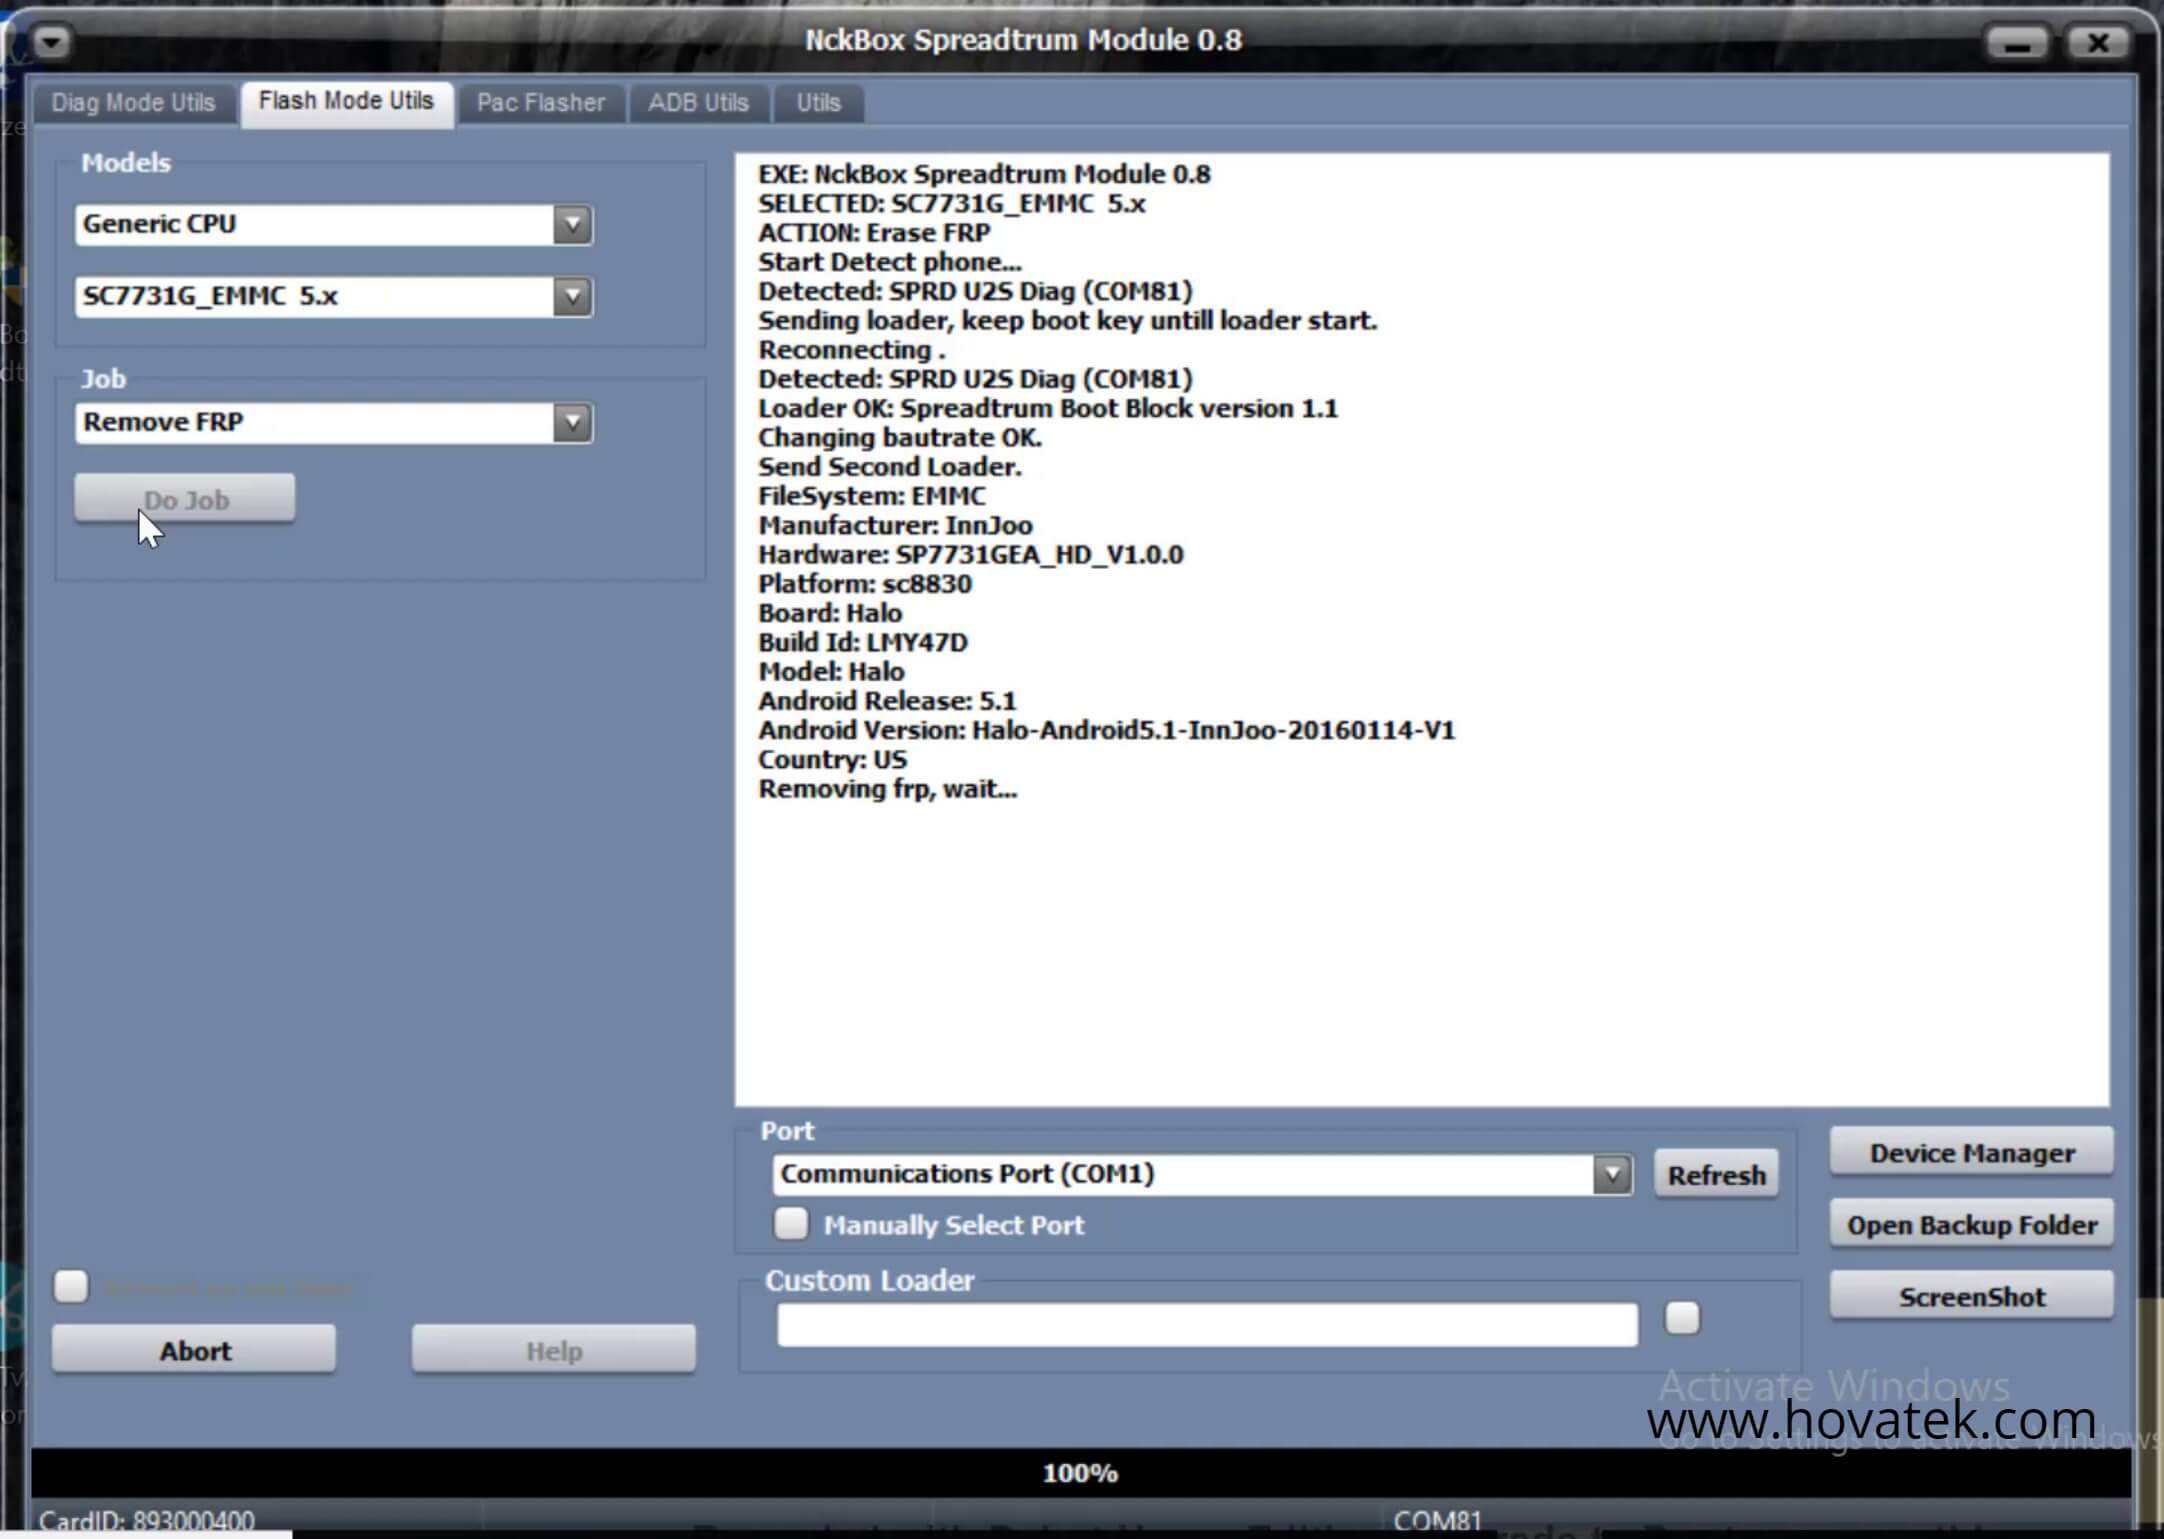The width and height of the screenshot is (2164, 1539).
Task: Open the SC7731G_EMMC 5.x dropdown
Action: [x=572, y=296]
